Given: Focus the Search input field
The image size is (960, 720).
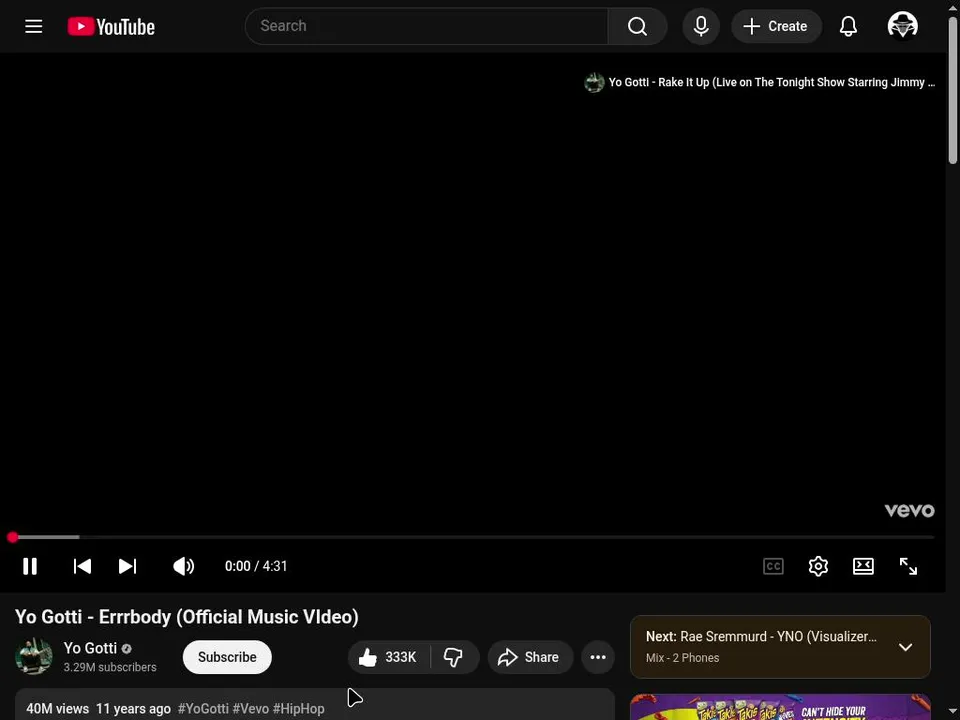Looking at the screenshot, I should click(427, 26).
